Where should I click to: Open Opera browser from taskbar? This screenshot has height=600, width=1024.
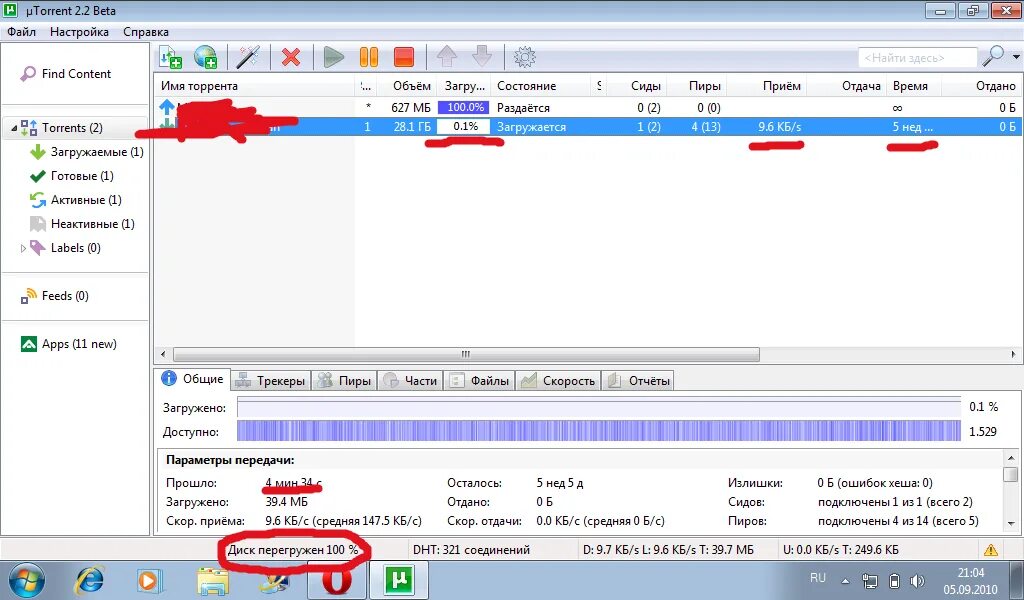click(x=336, y=580)
